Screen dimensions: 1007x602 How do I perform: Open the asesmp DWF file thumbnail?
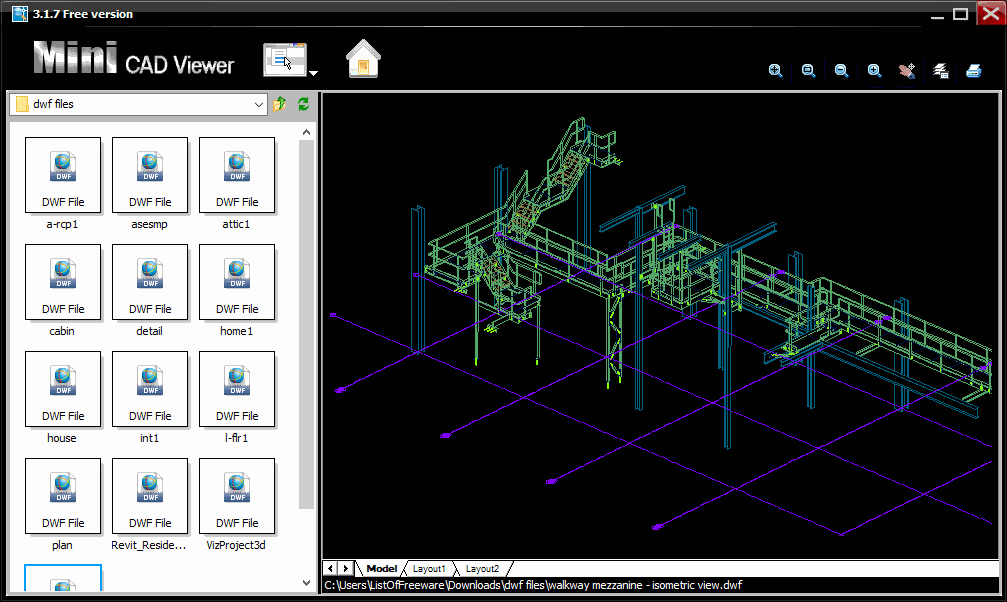(x=150, y=175)
